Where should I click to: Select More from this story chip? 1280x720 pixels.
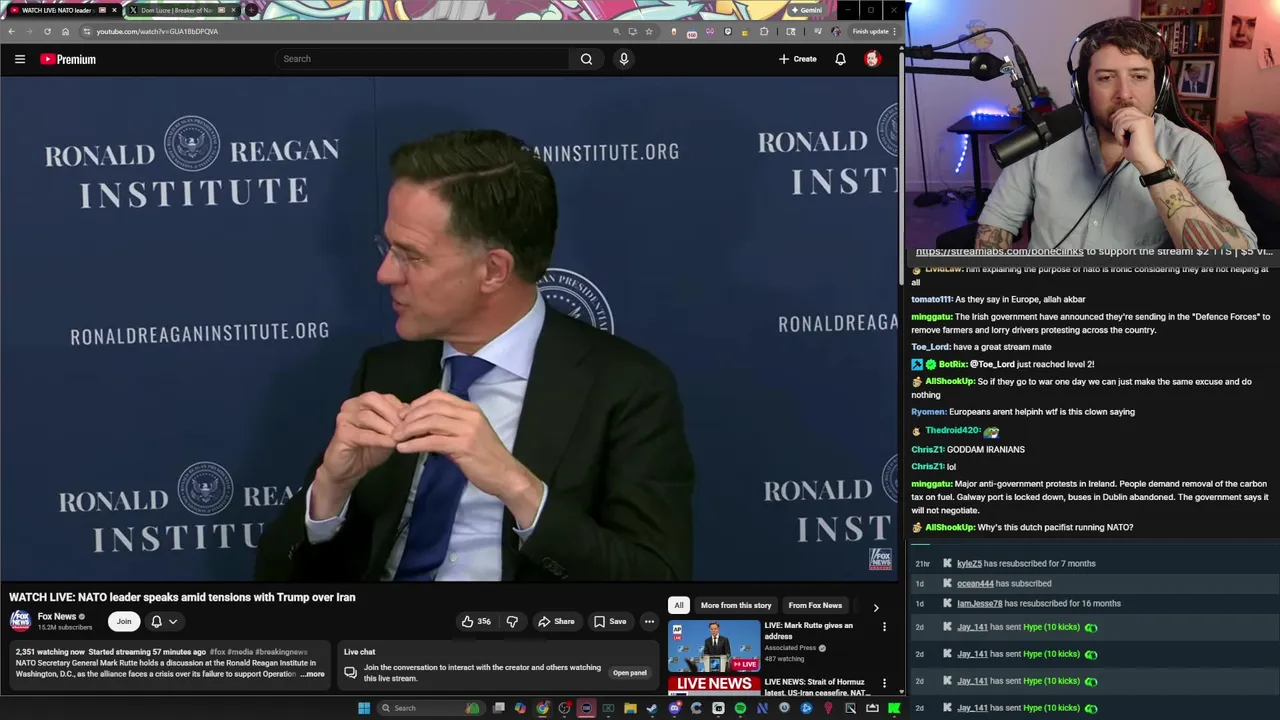(736, 605)
